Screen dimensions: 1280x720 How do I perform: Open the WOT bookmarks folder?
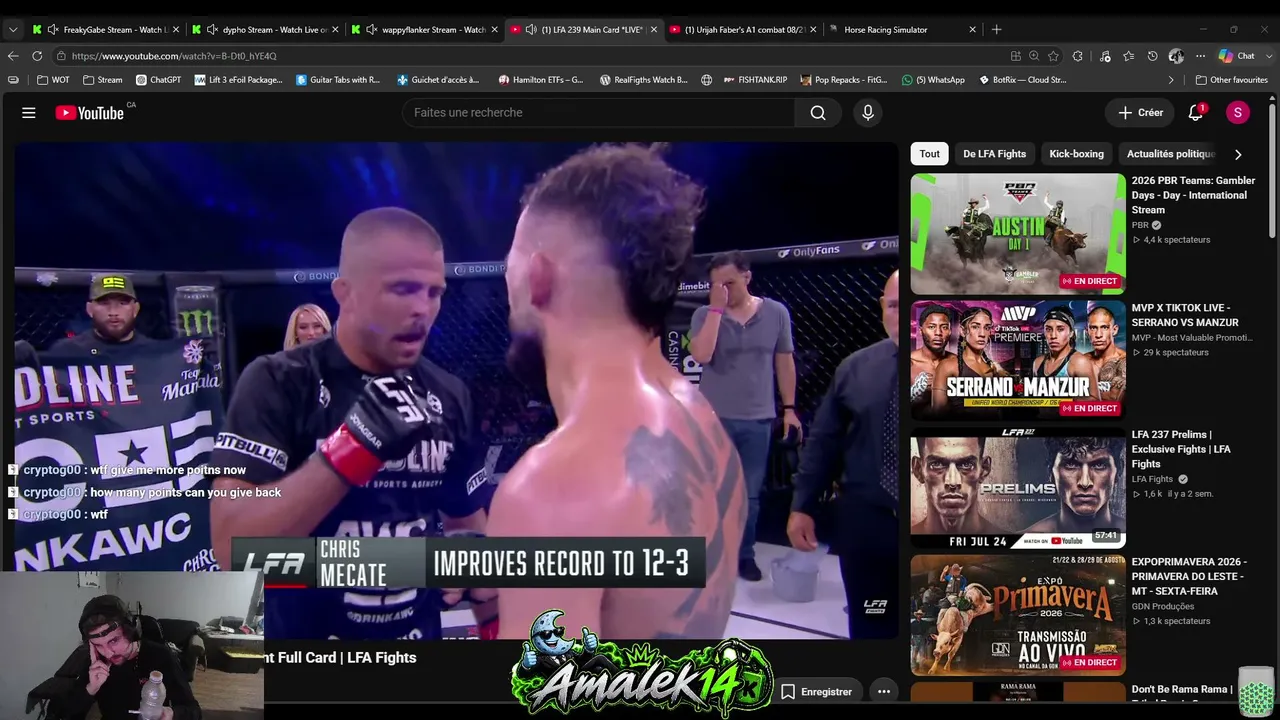click(x=53, y=80)
